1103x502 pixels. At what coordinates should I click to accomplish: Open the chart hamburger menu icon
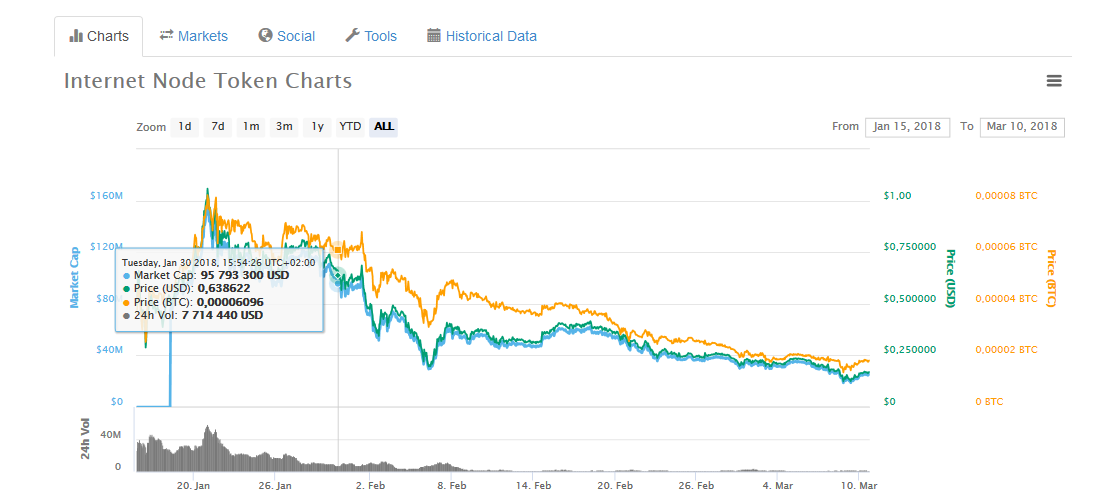pos(1053,81)
